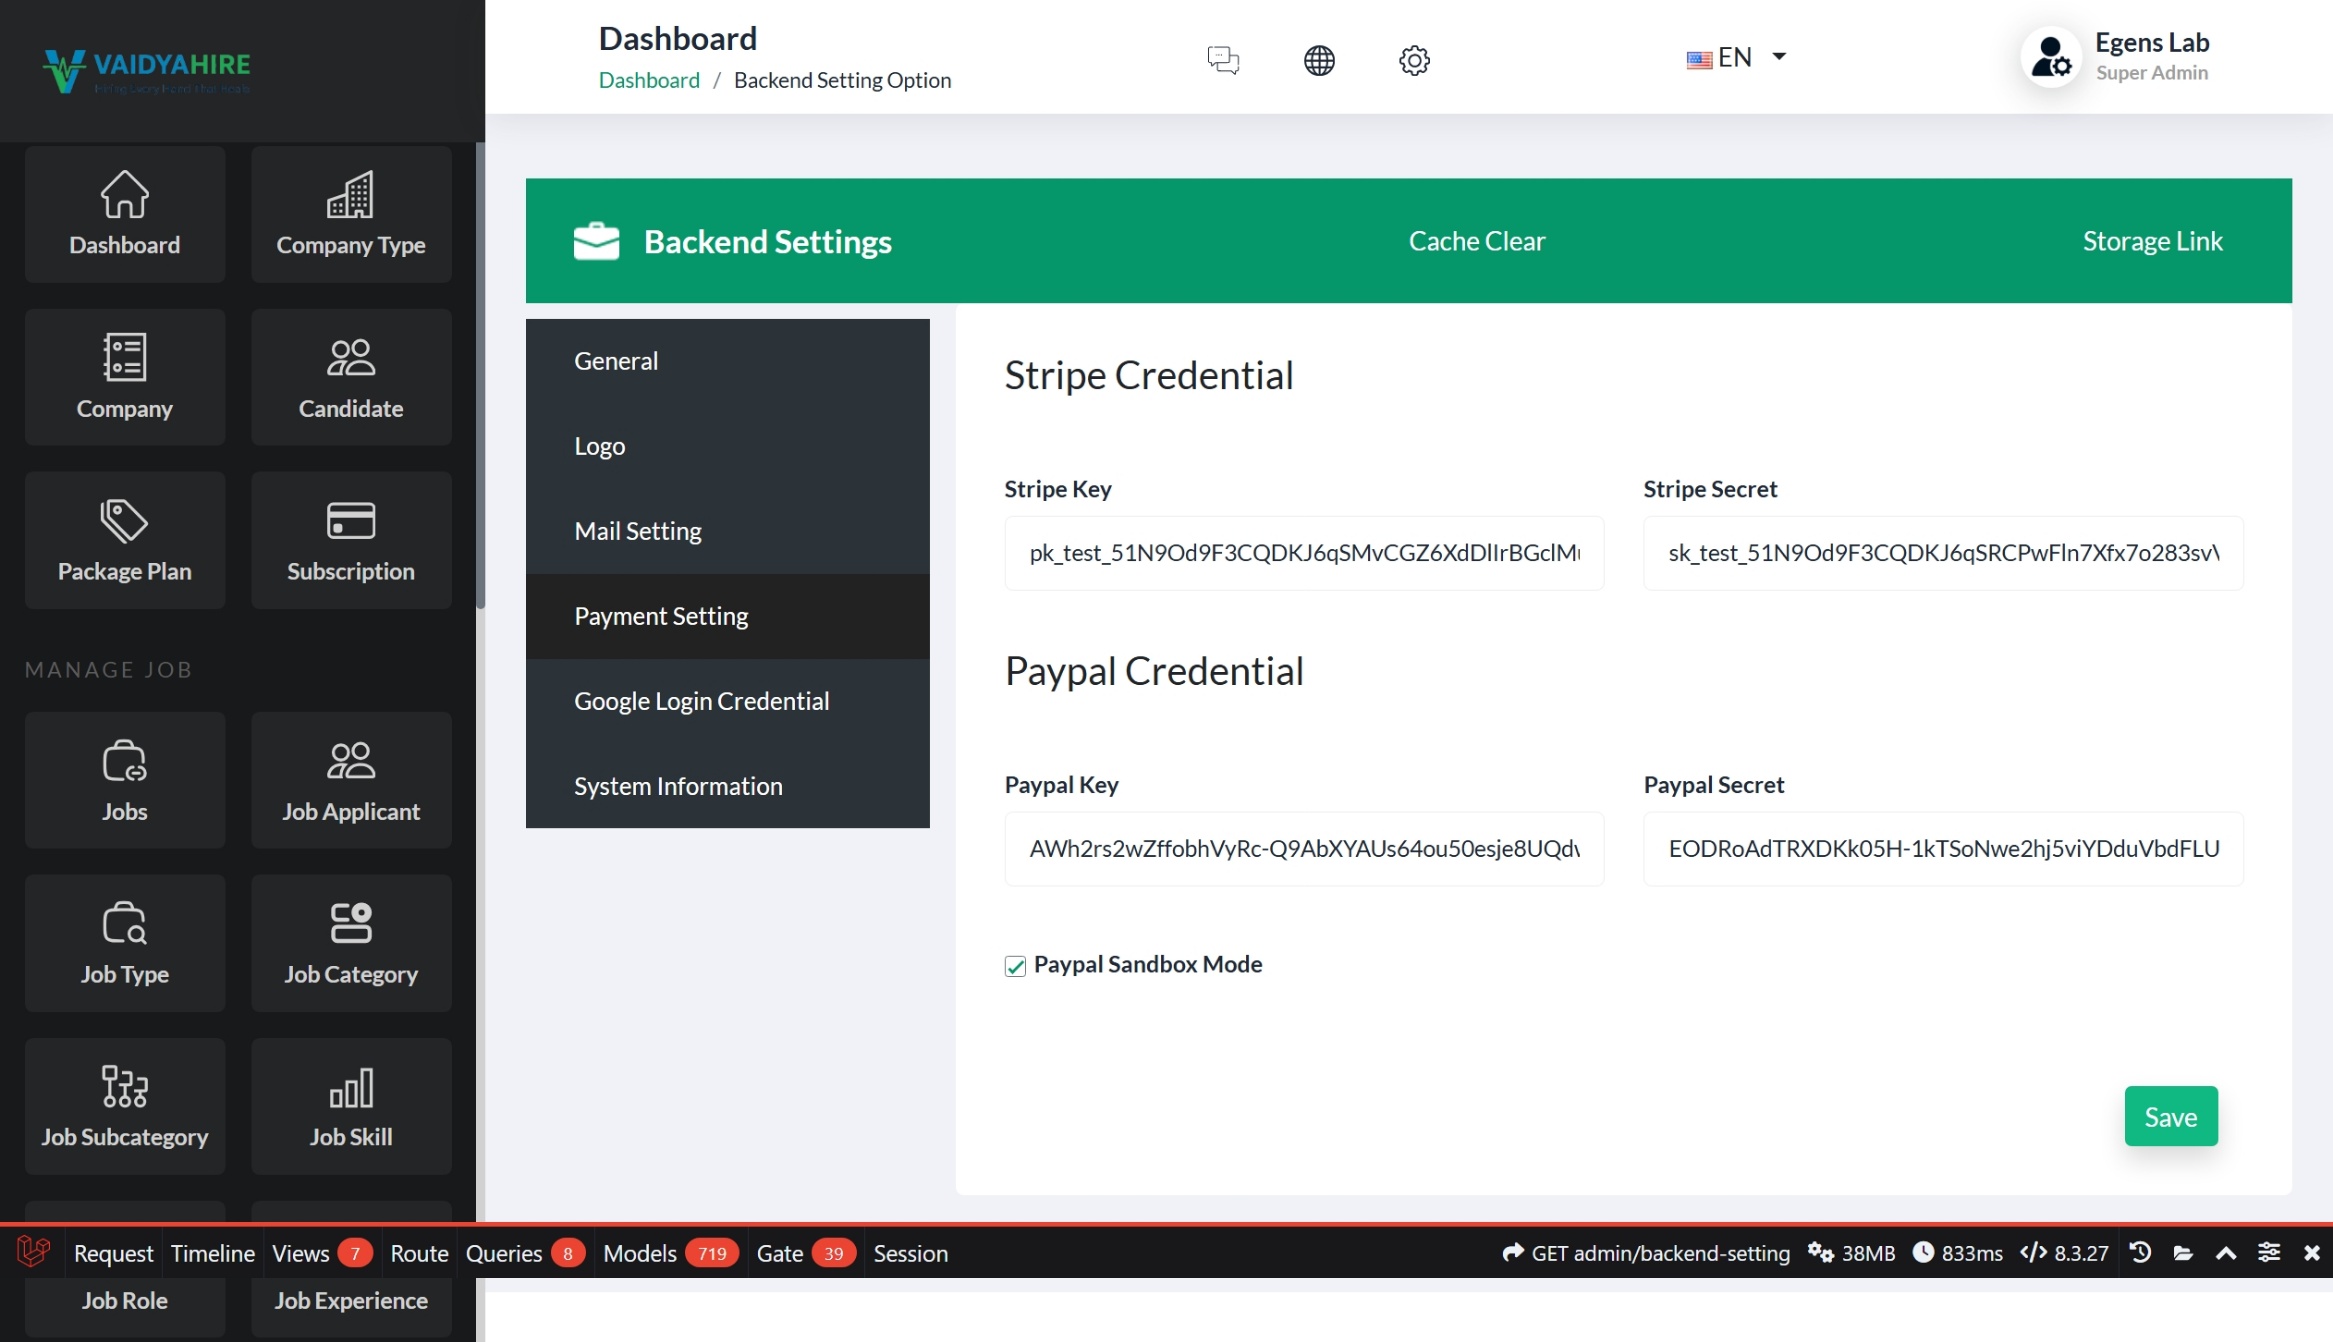Click the Storage Link option
The height and width of the screenshot is (1342, 2333).
tap(2152, 241)
